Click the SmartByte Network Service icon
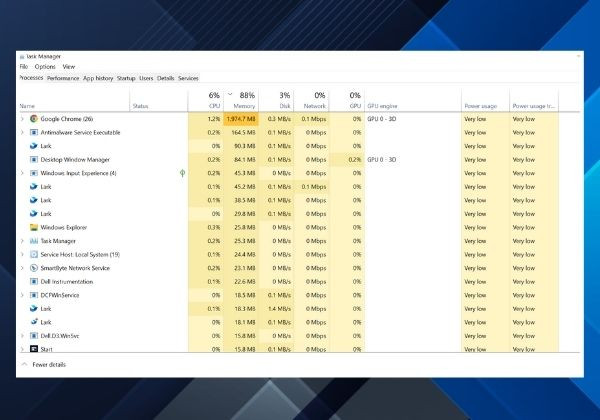The width and height of the screenshot is (600, 420). (x=34, y=268)
